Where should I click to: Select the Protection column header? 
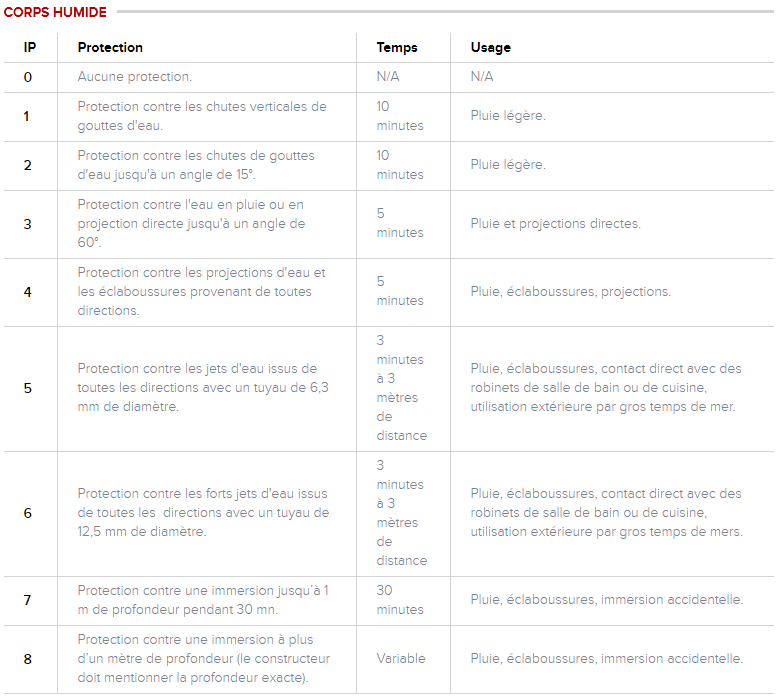click(x=110, y=47)
